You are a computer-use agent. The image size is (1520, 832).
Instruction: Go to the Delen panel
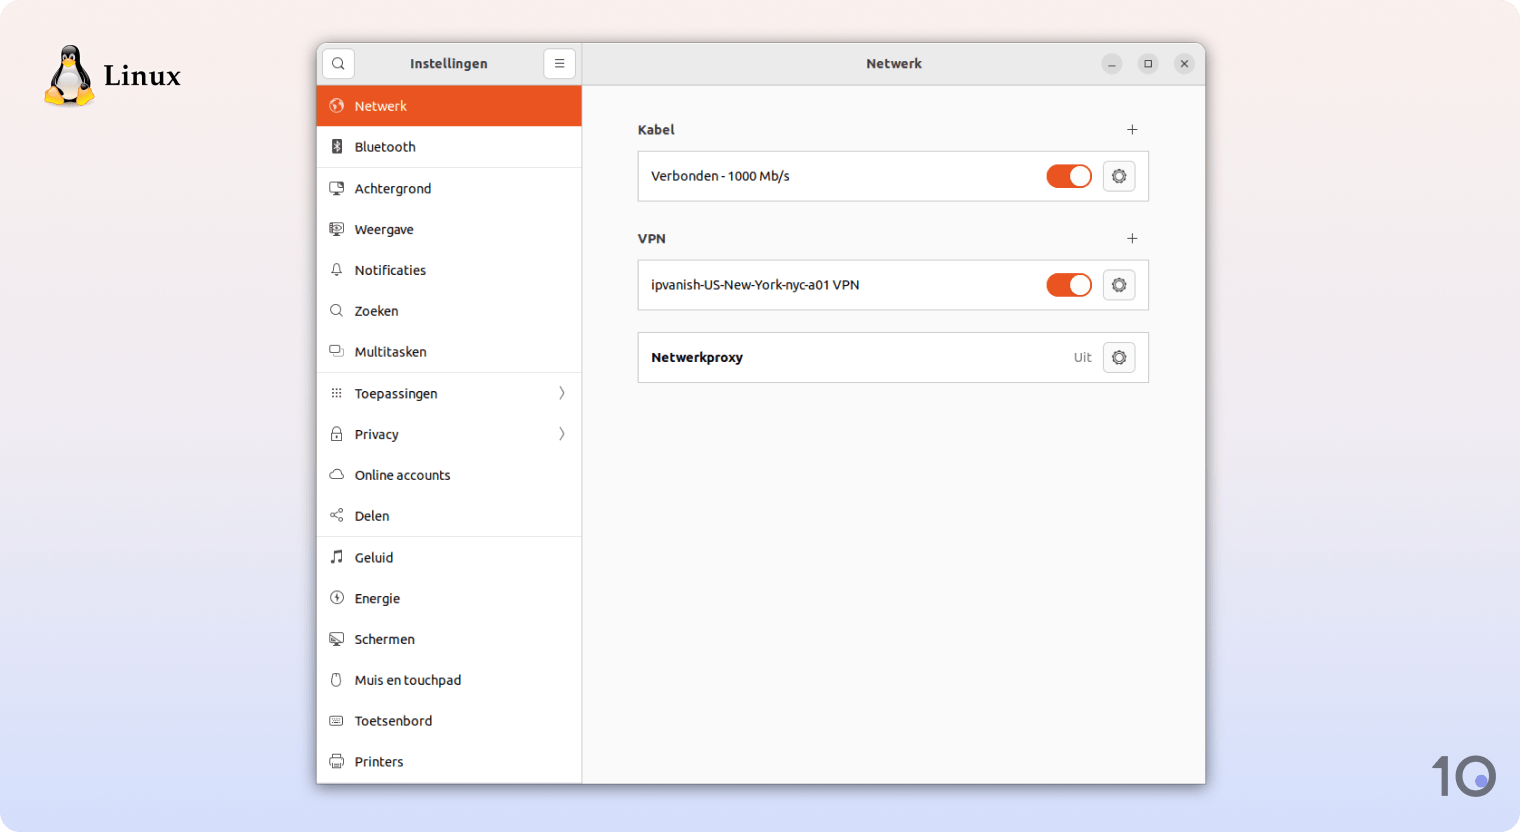449,516
